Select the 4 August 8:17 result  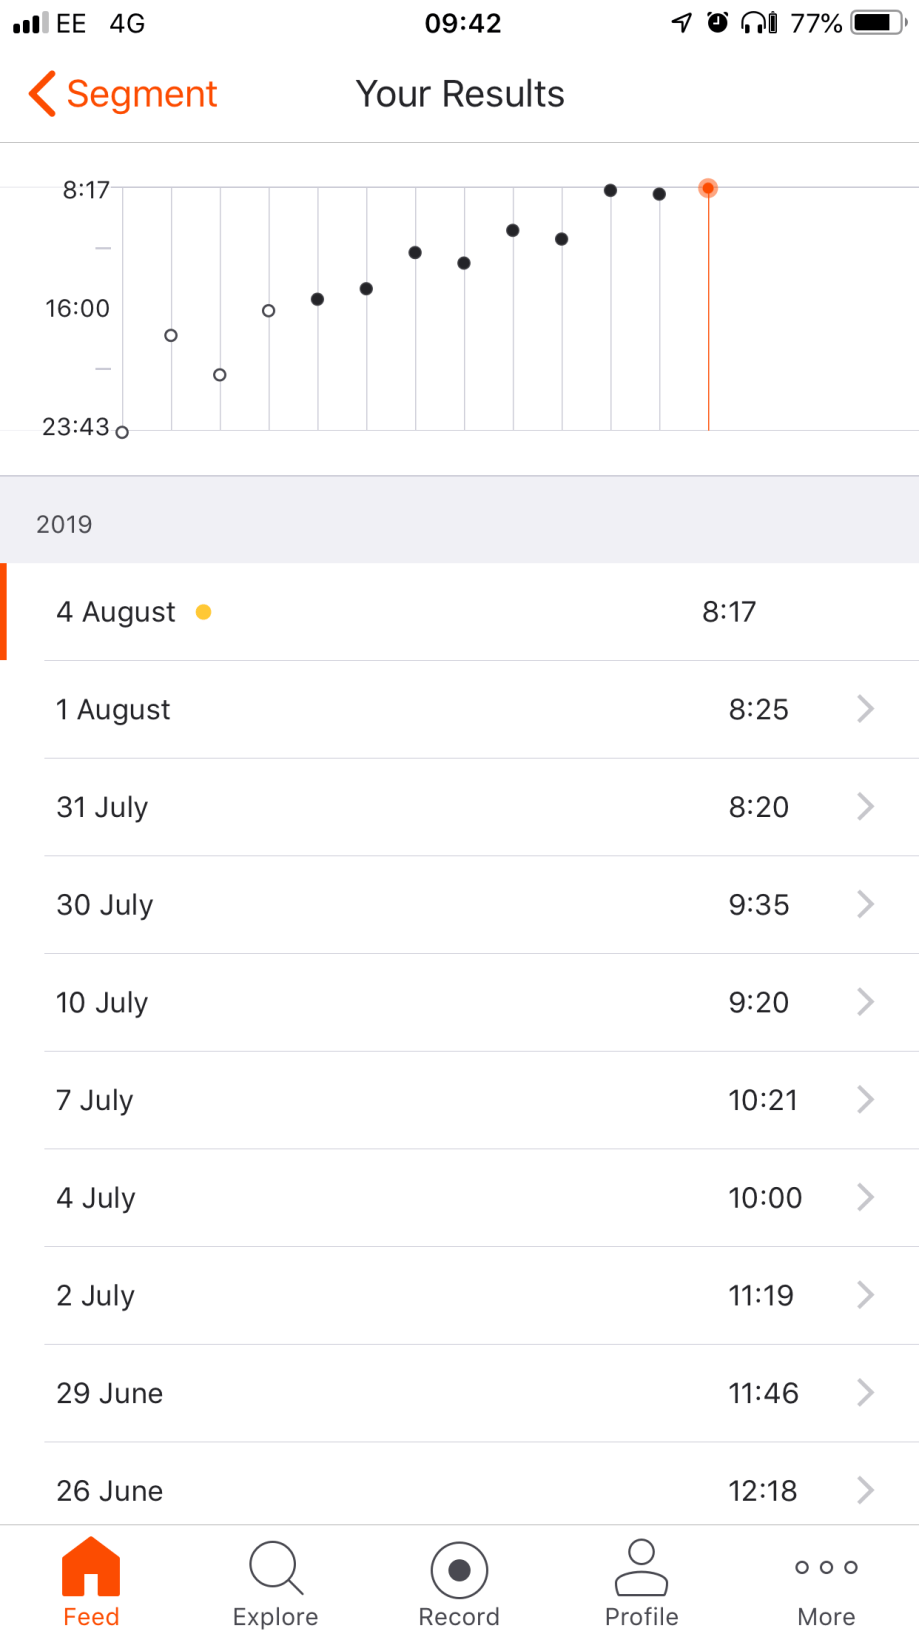(460, 612)
